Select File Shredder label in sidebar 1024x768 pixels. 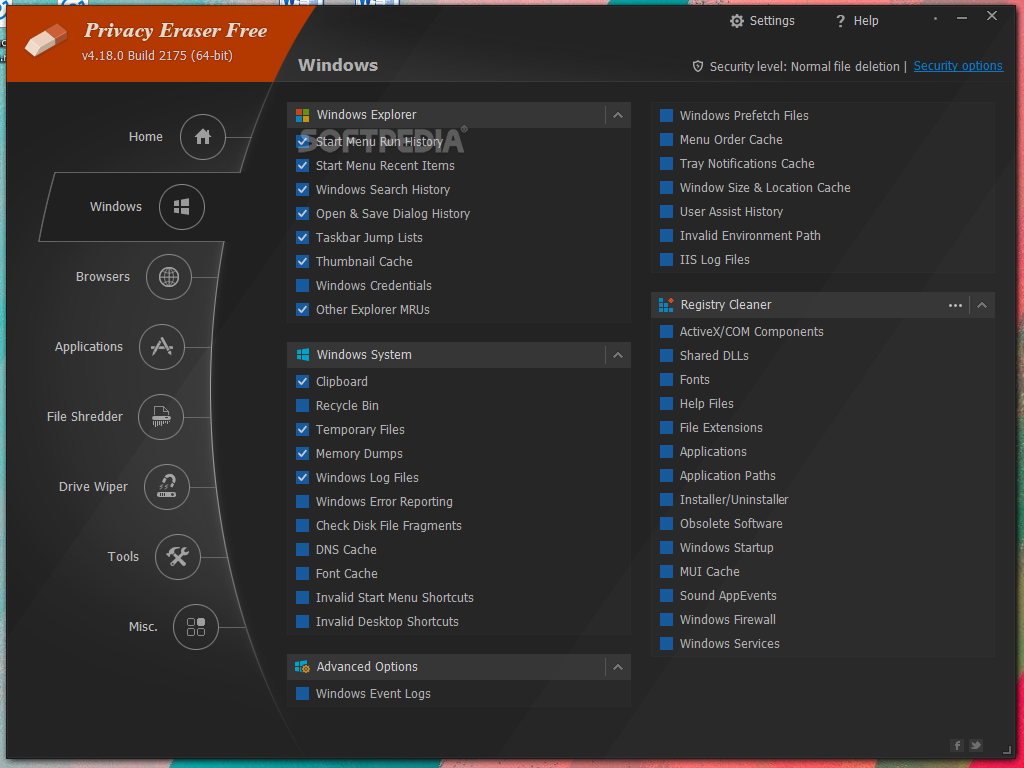click(x=85, y=417)
